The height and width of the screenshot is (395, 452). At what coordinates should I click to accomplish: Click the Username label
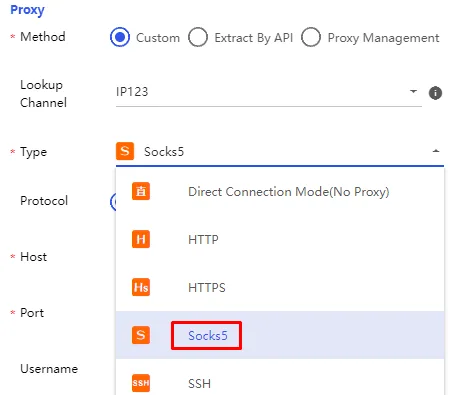click(49, 369)
